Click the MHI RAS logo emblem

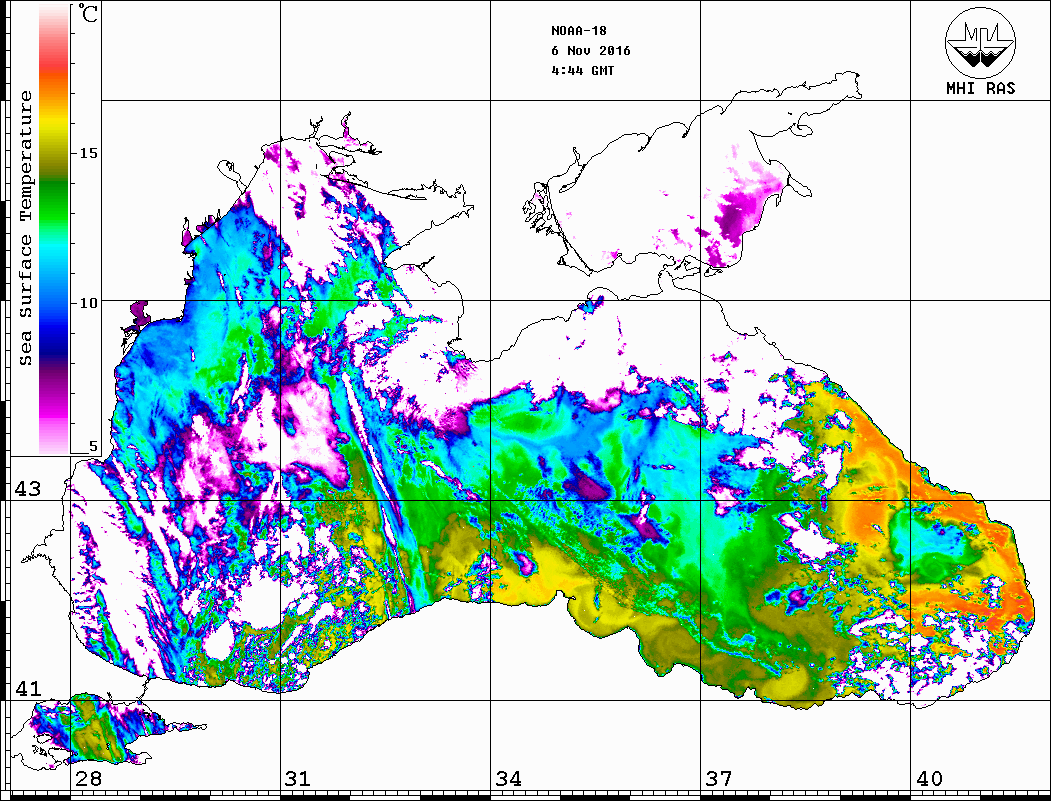tap(980, 42)
